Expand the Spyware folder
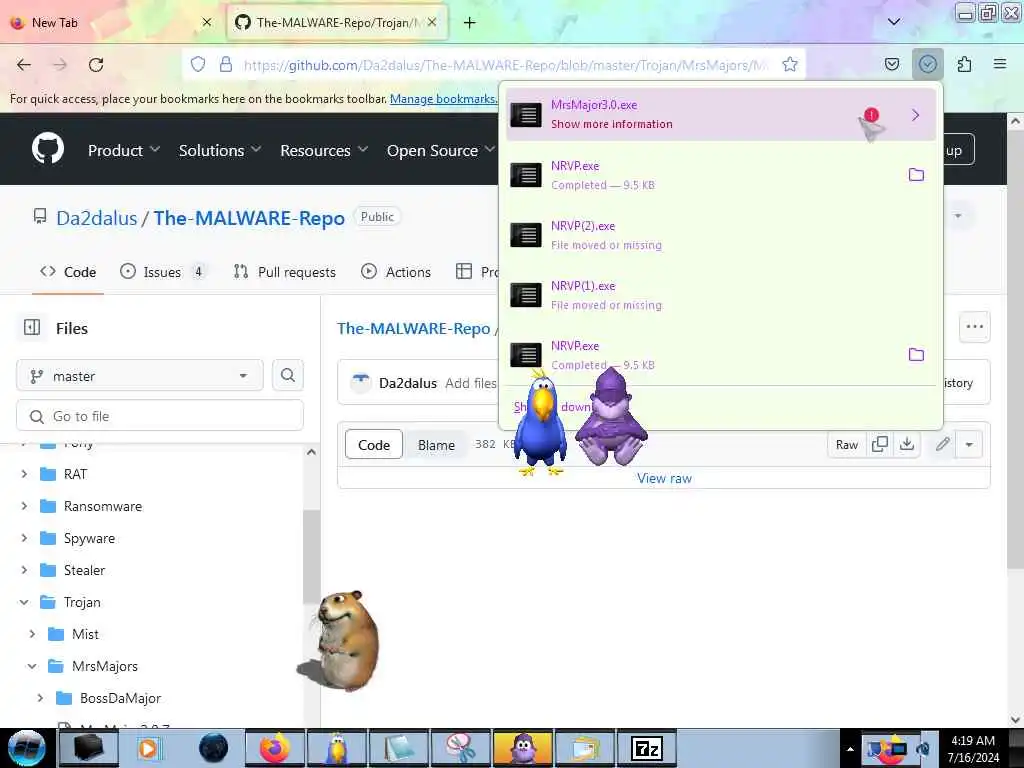1024x768 pixels. click(x=25, y=538)
